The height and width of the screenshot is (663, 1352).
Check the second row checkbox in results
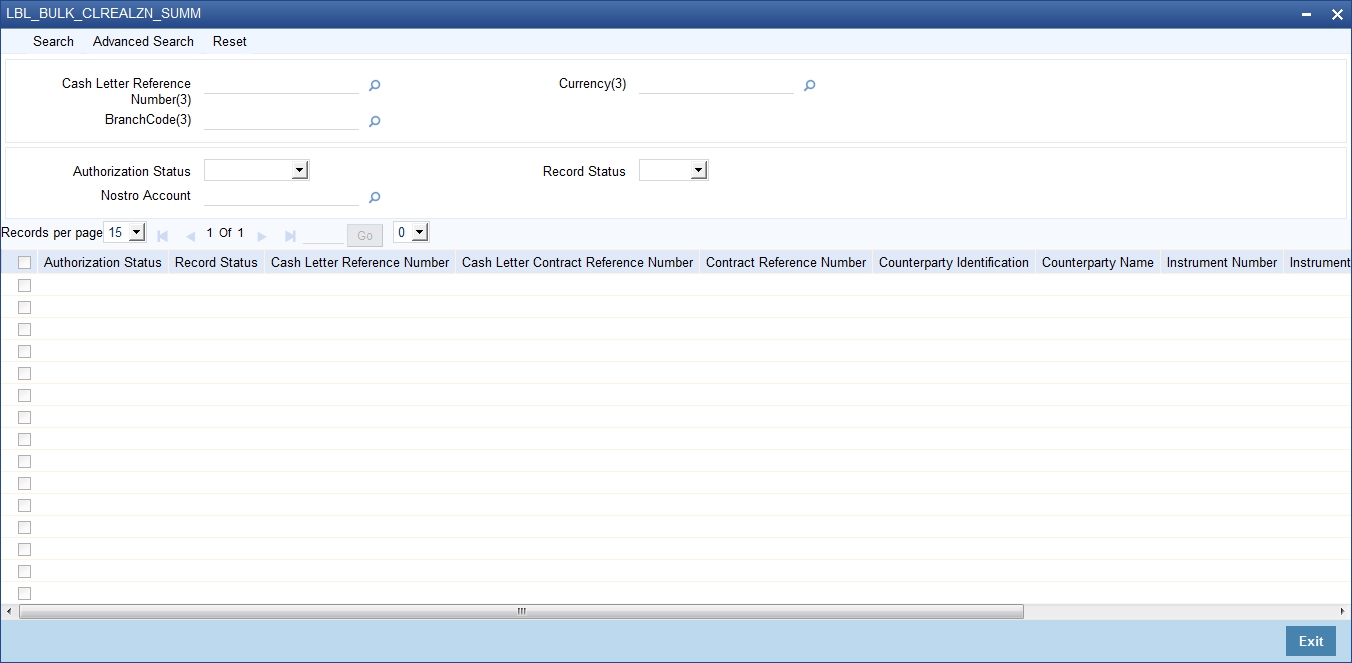coord(24,307)
